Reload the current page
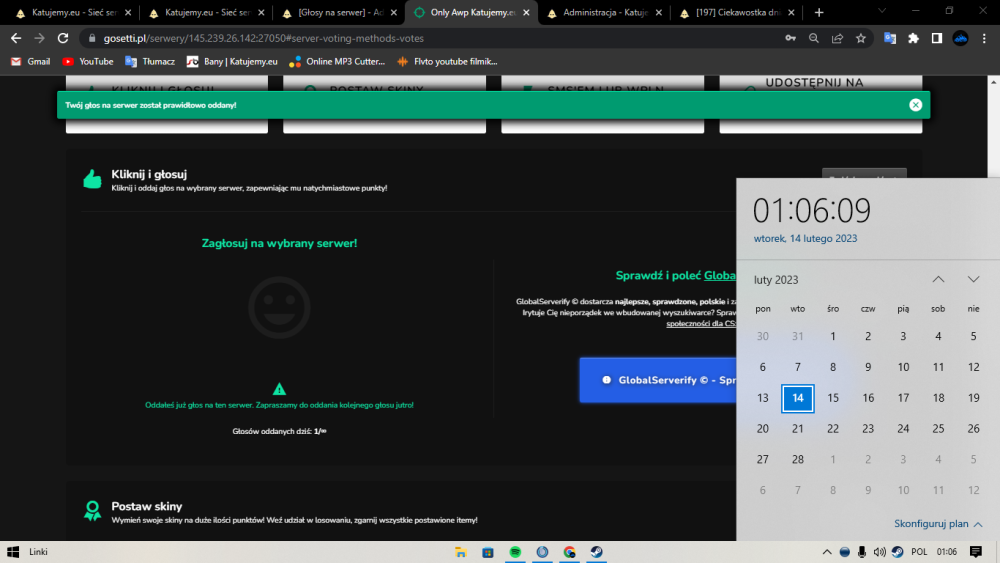The height and width of the screenshot is (563, 1000). (62, 38)
